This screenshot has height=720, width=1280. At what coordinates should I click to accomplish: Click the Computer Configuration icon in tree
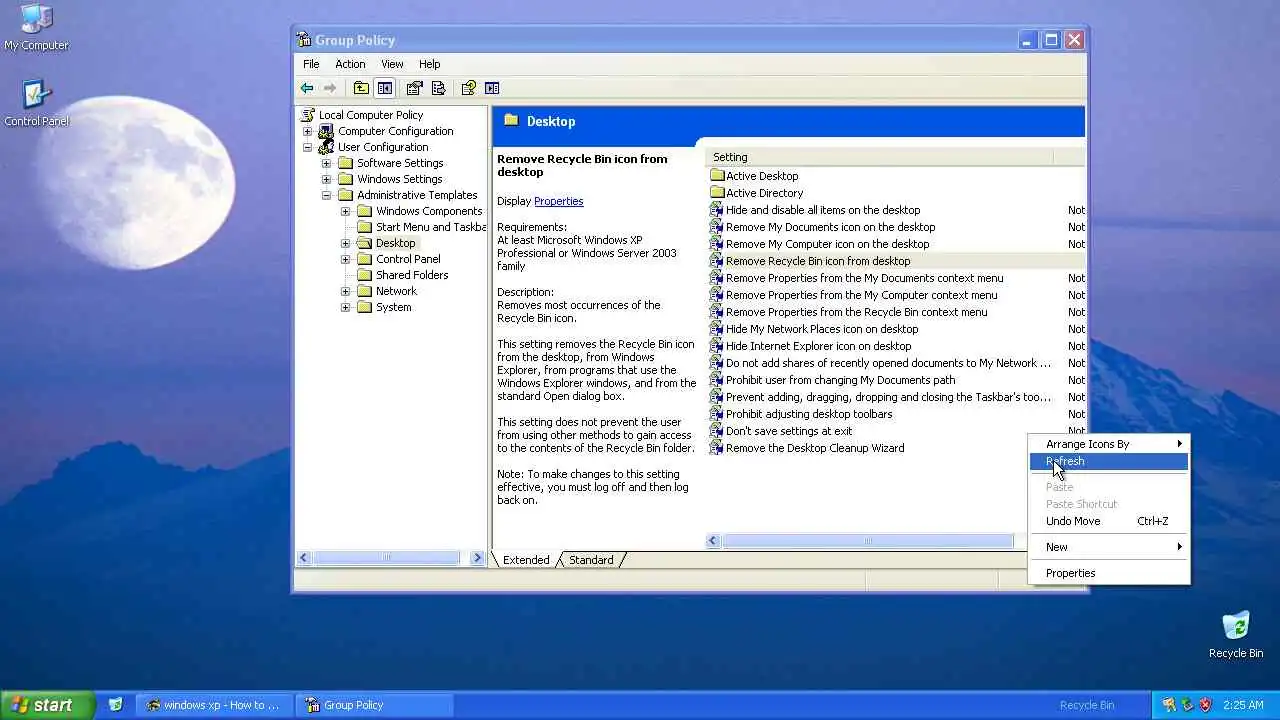point(326,131)
